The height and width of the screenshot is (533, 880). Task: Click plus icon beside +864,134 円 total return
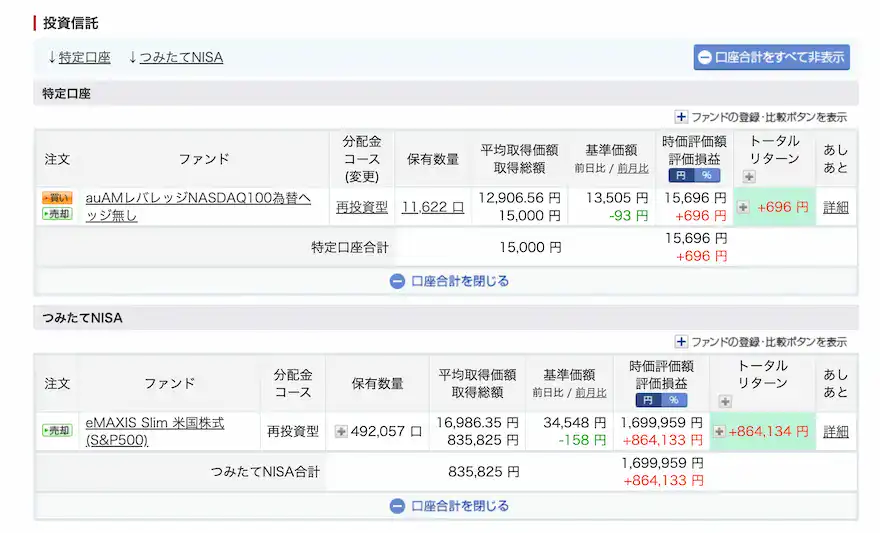(719, 431)
